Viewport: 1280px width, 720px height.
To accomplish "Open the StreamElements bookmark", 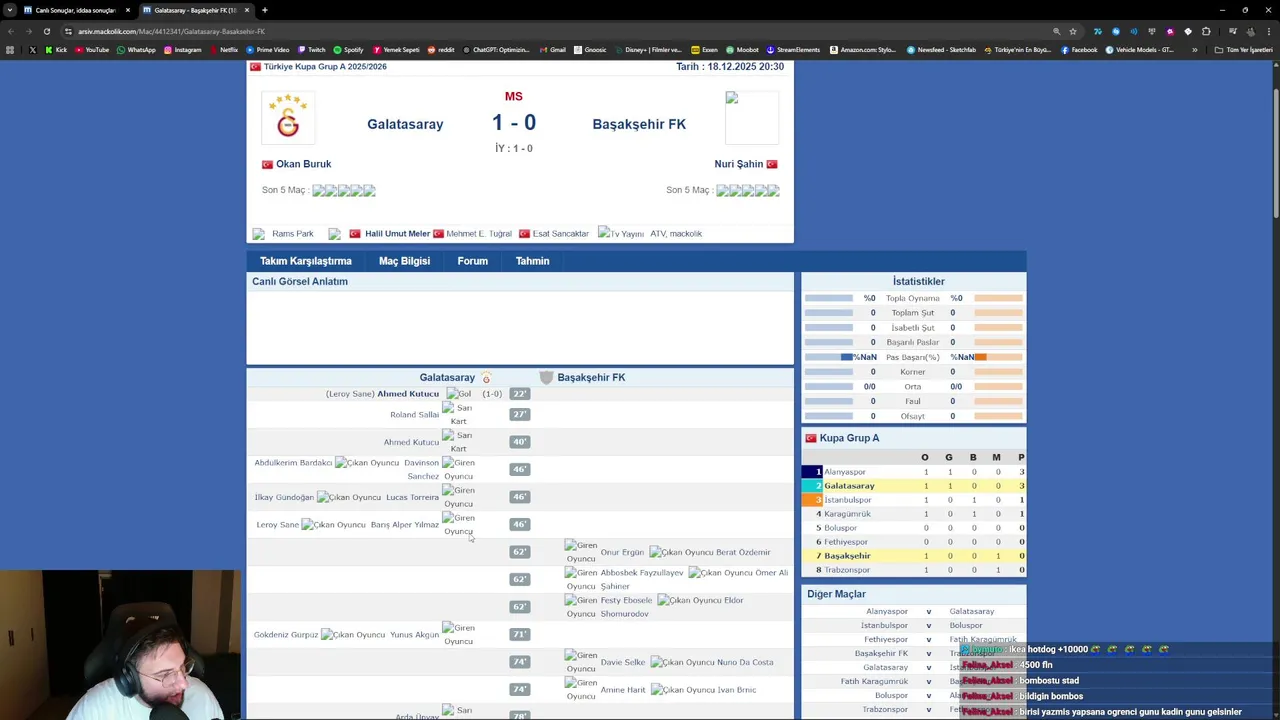I will tap(793, 50).
